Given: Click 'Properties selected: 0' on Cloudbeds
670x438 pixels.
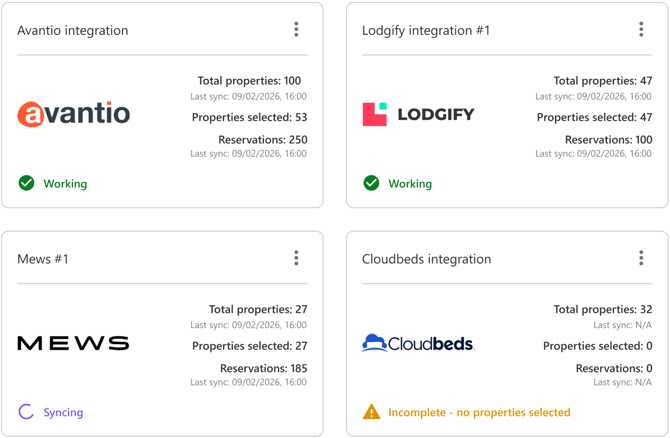Looking at the screenshot, I should coord(597,346).
